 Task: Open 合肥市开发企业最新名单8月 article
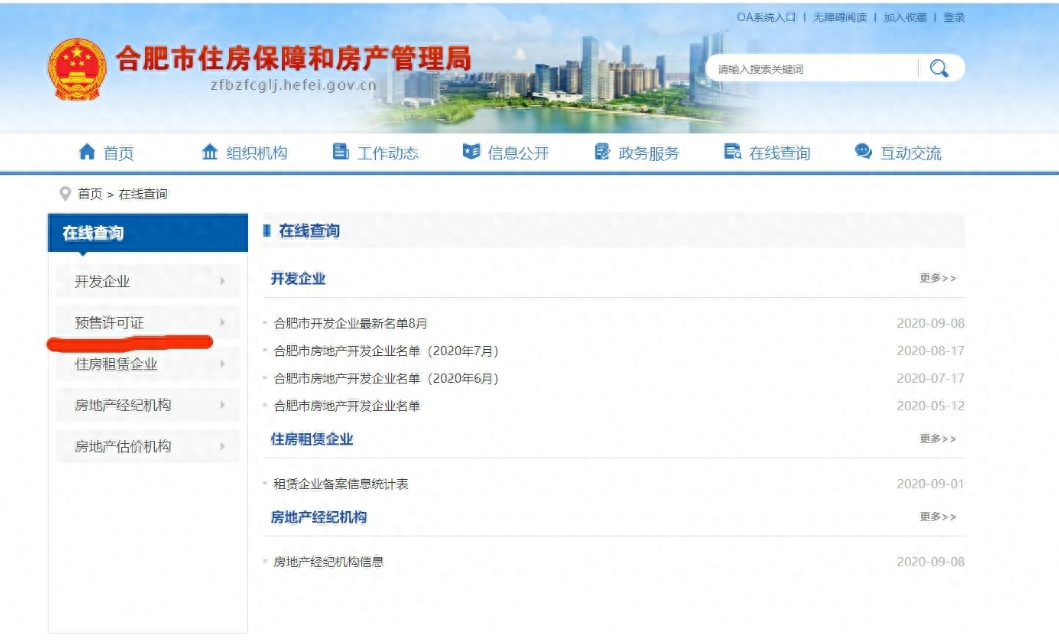pyautogui.click(x=350, y=324)
